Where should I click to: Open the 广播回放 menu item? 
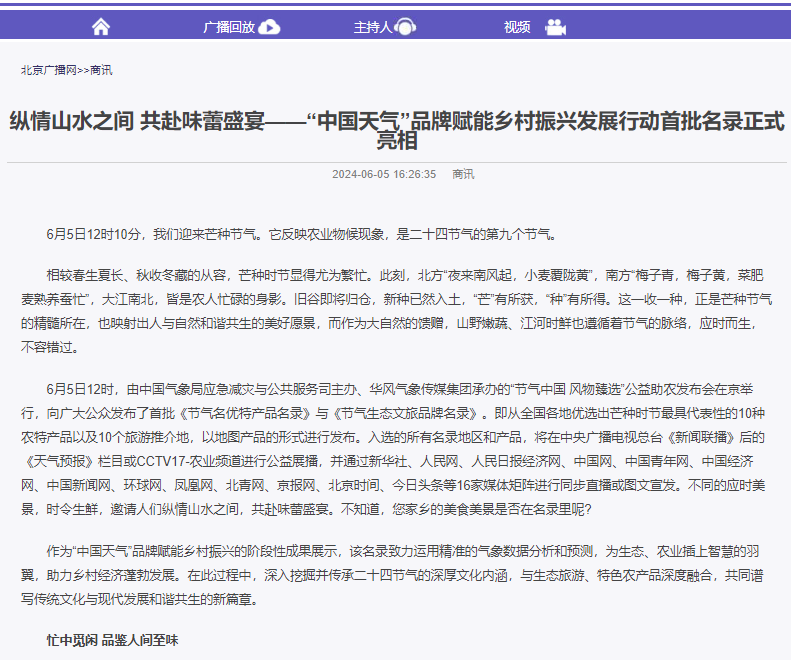click(229, 27)
